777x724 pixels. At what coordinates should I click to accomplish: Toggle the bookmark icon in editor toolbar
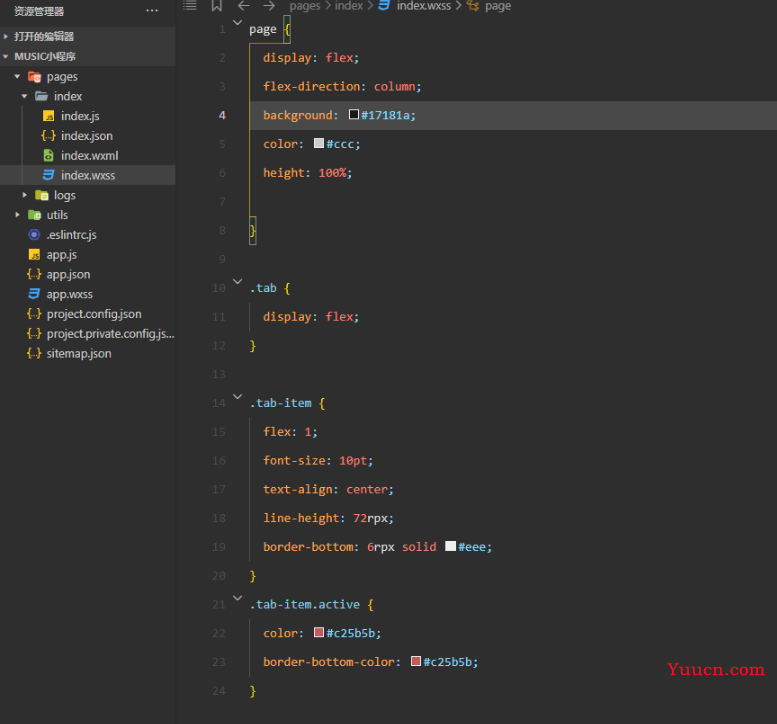point(217,5)
